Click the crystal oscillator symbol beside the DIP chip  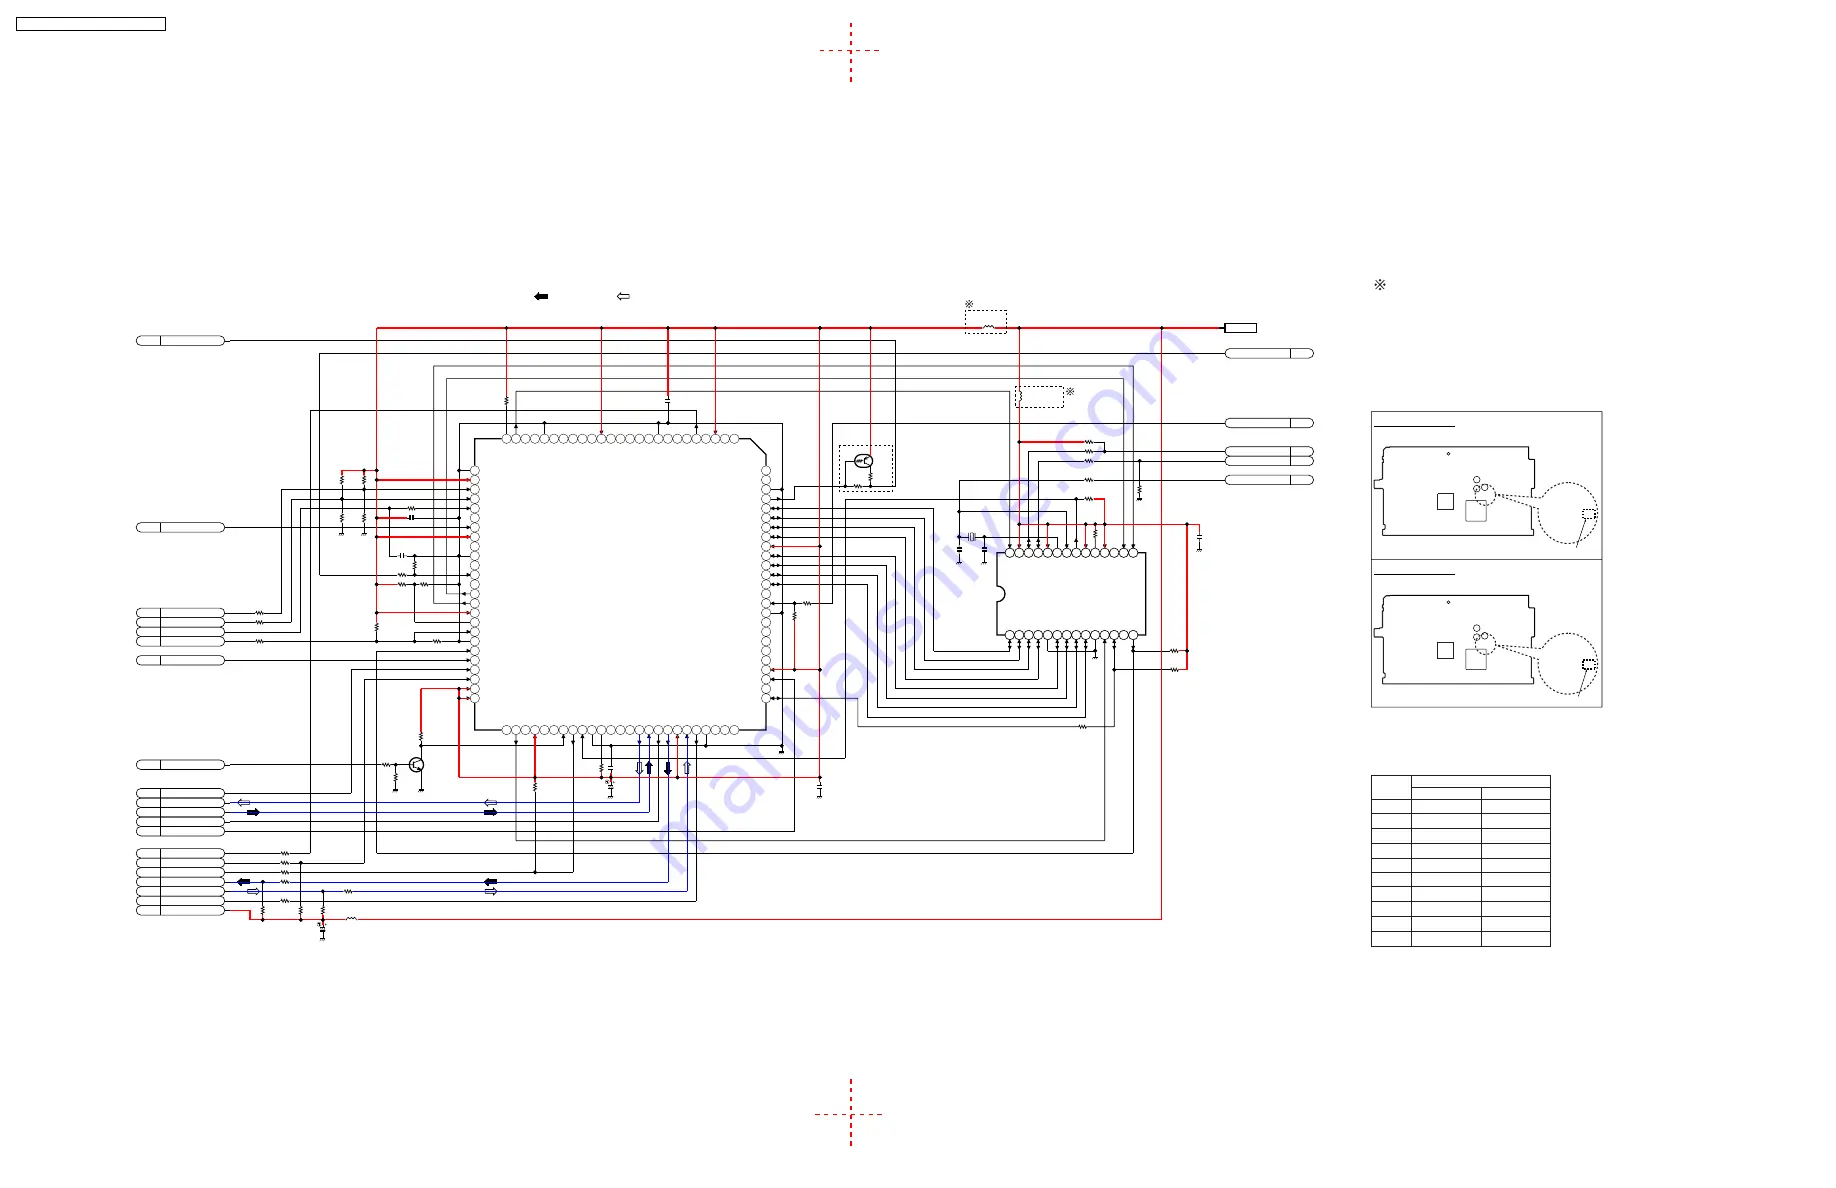[x=972, y=537]
